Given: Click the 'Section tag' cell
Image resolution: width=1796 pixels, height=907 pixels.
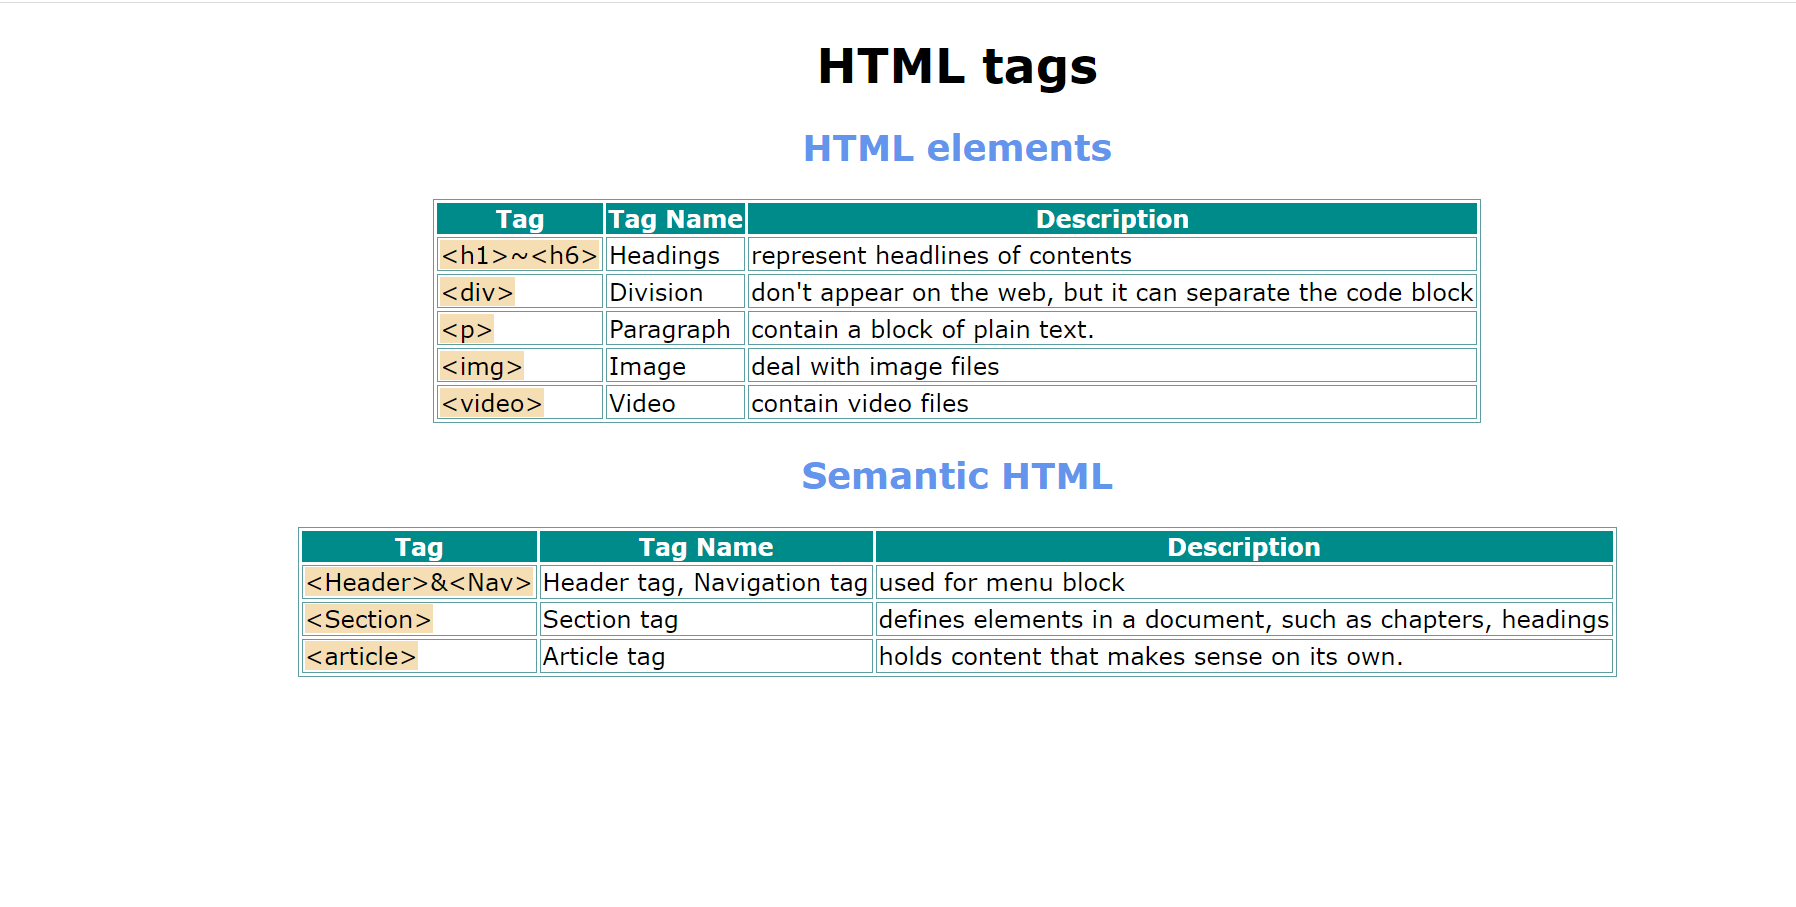Looking at the screenshot, I should pyautogui.click(x=706, y=619).
